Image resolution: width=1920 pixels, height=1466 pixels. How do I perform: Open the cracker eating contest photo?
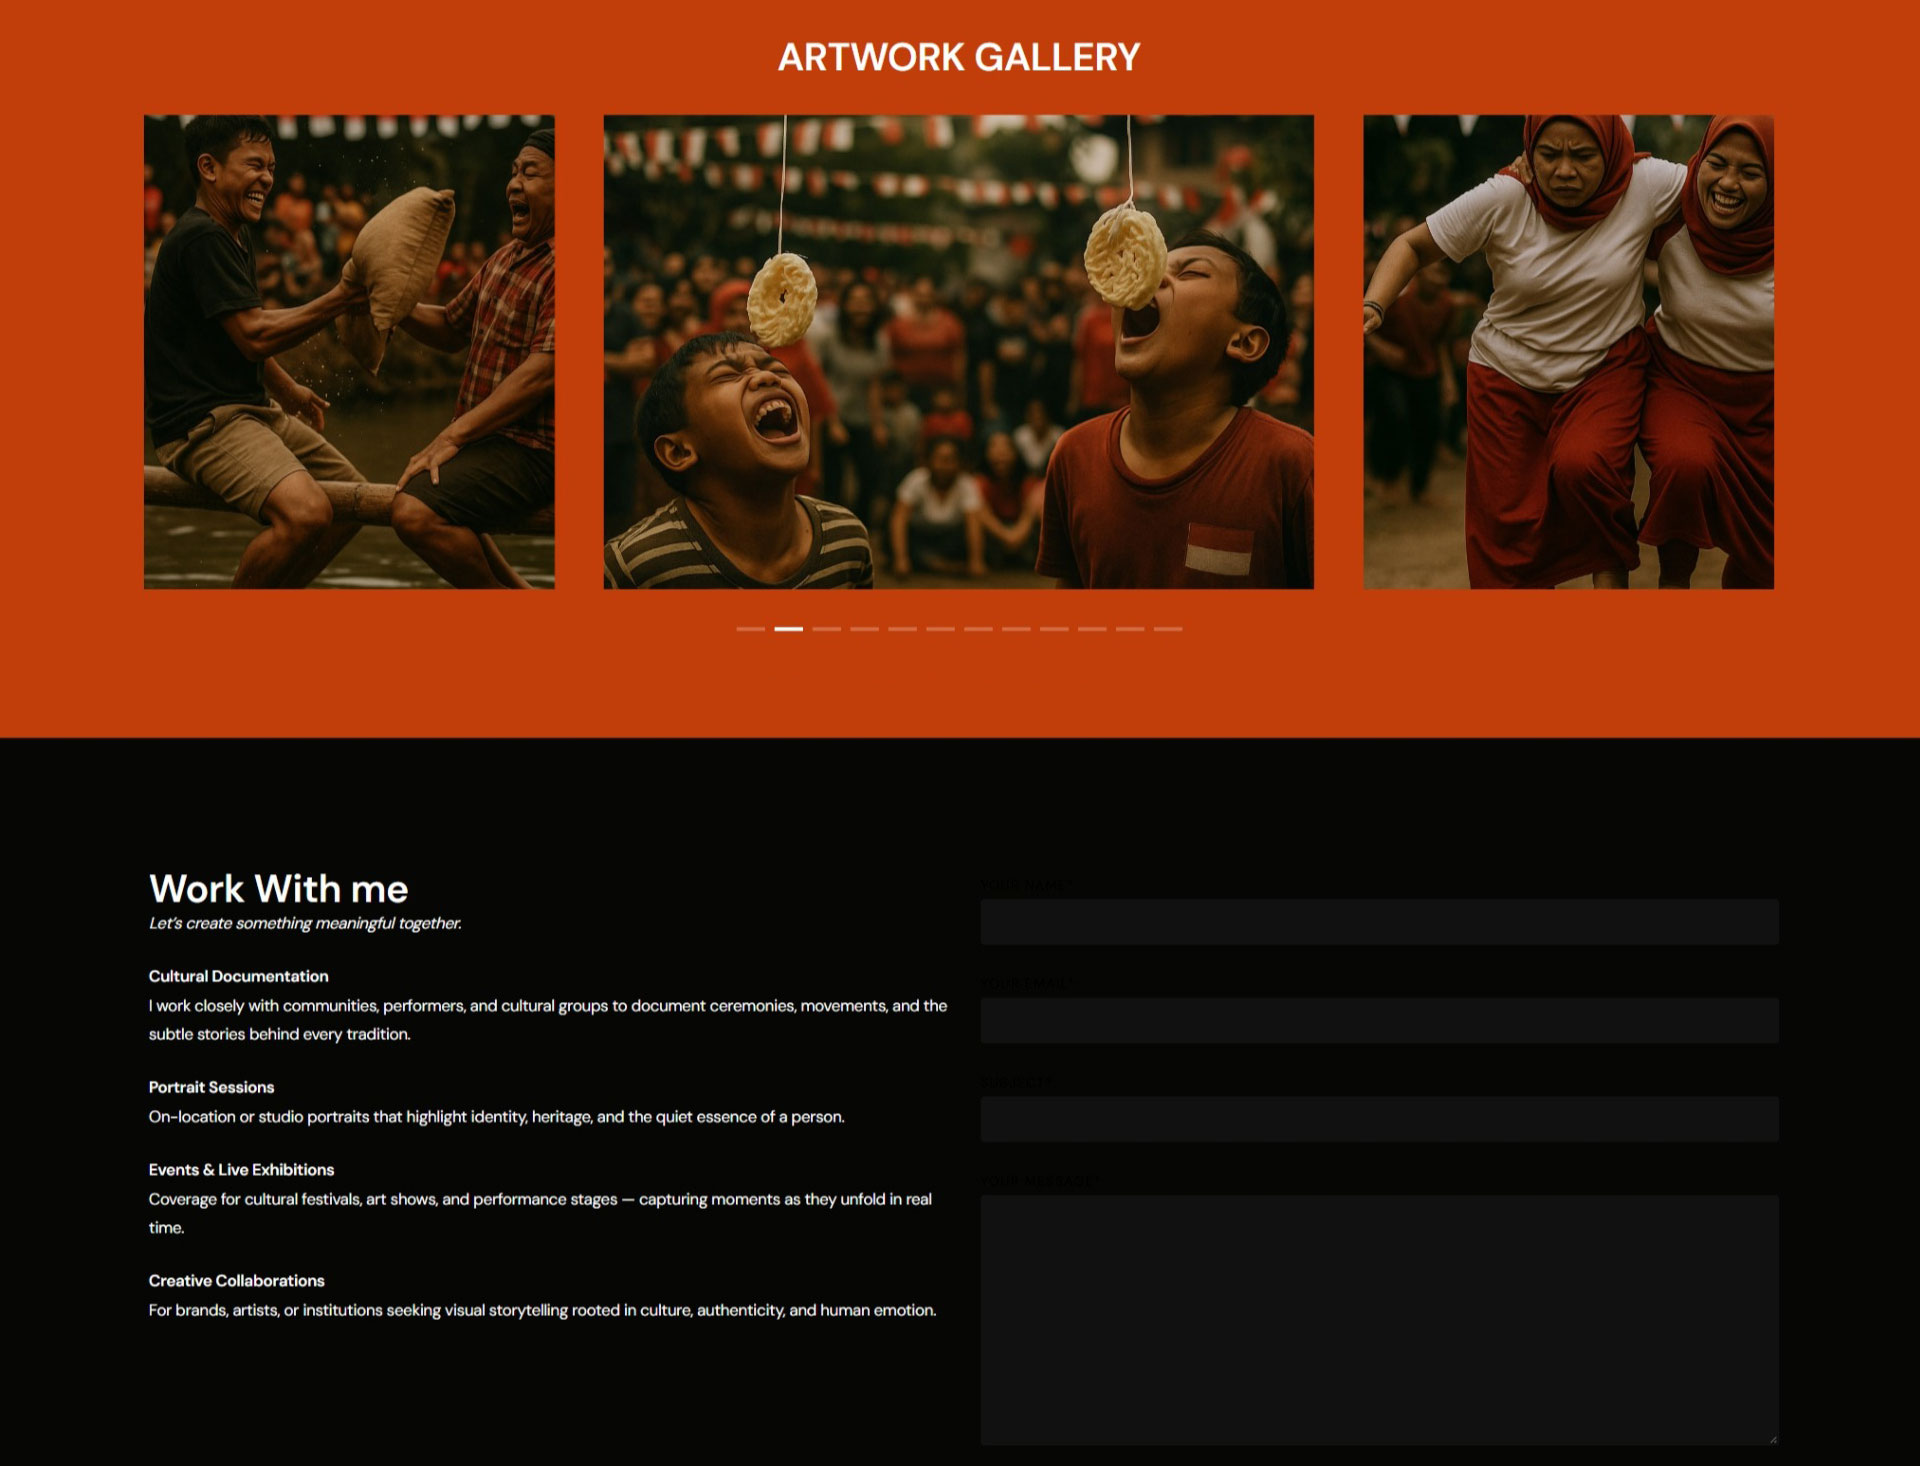(x=958, y=352)
